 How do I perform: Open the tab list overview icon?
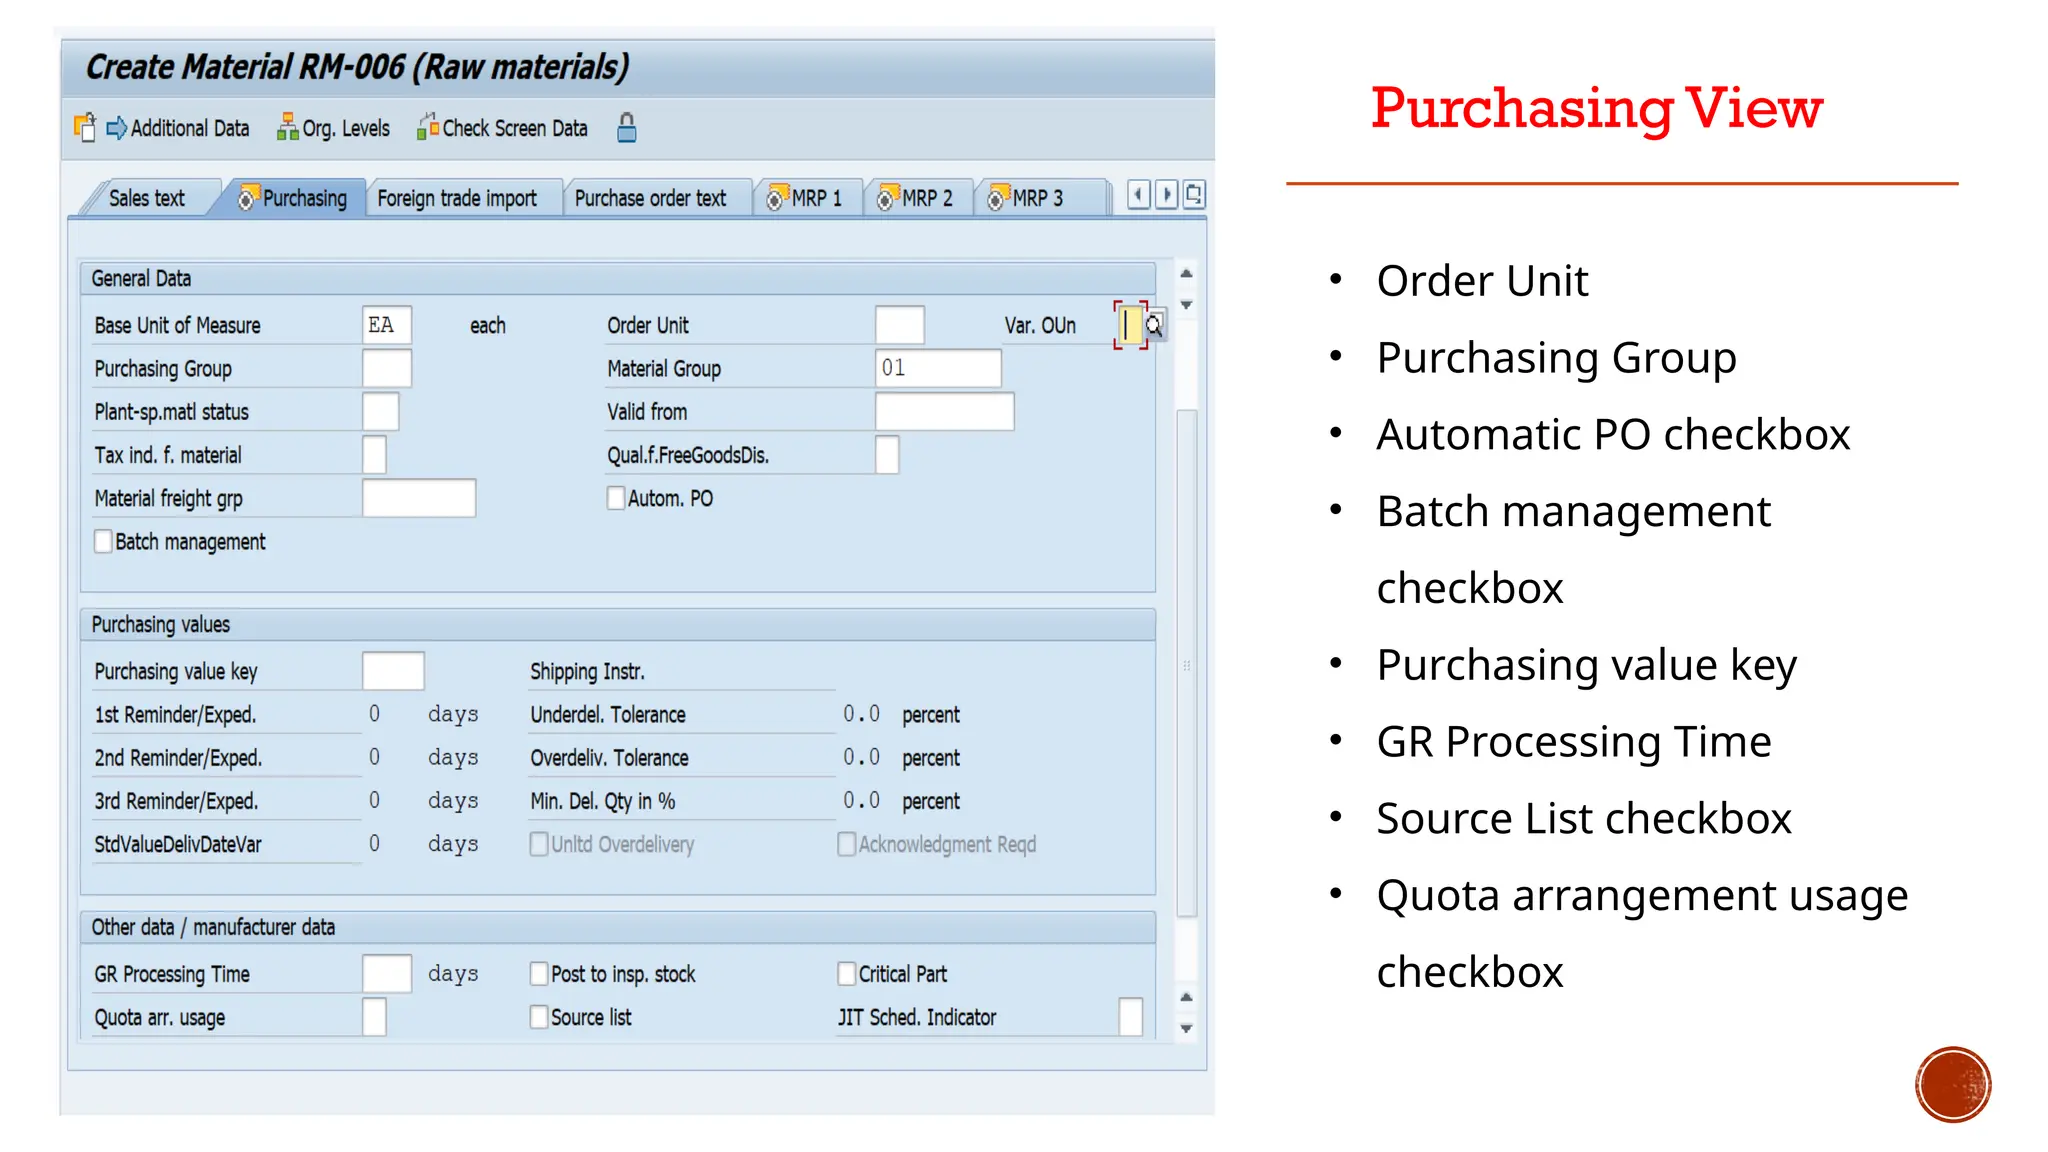pyautogui.click(x=1194, y=194)
